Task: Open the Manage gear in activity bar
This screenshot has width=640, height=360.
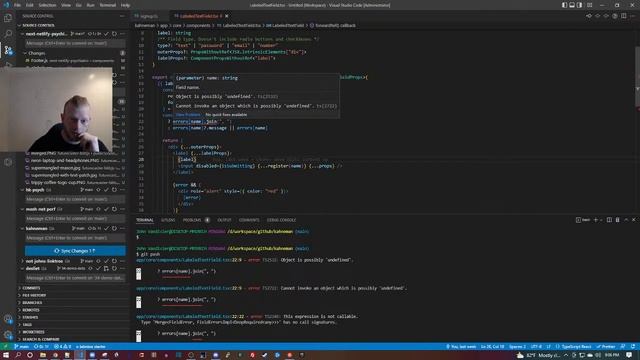Action: point(8,335)
